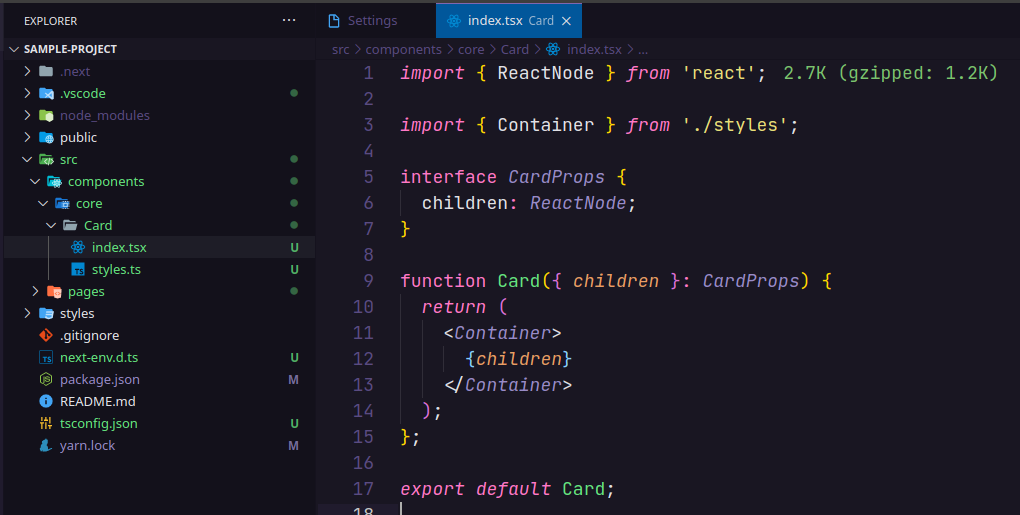The width and height of the screenshot is (1020, 515).
Task: Click the src breadcrumb
Action: tap(340, 49)
